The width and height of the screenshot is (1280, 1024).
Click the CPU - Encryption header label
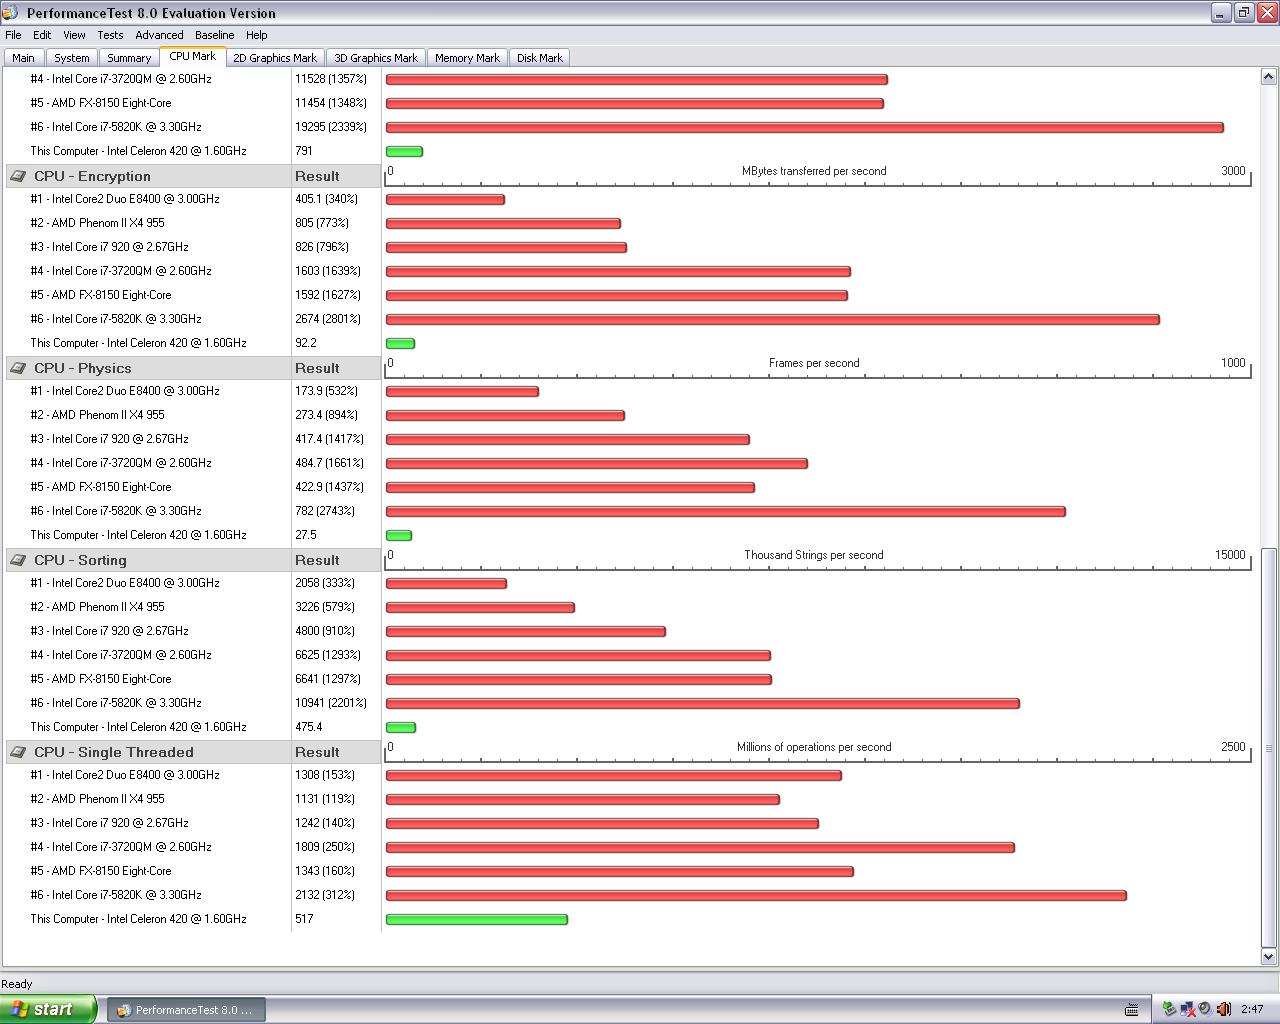point(92,176)
